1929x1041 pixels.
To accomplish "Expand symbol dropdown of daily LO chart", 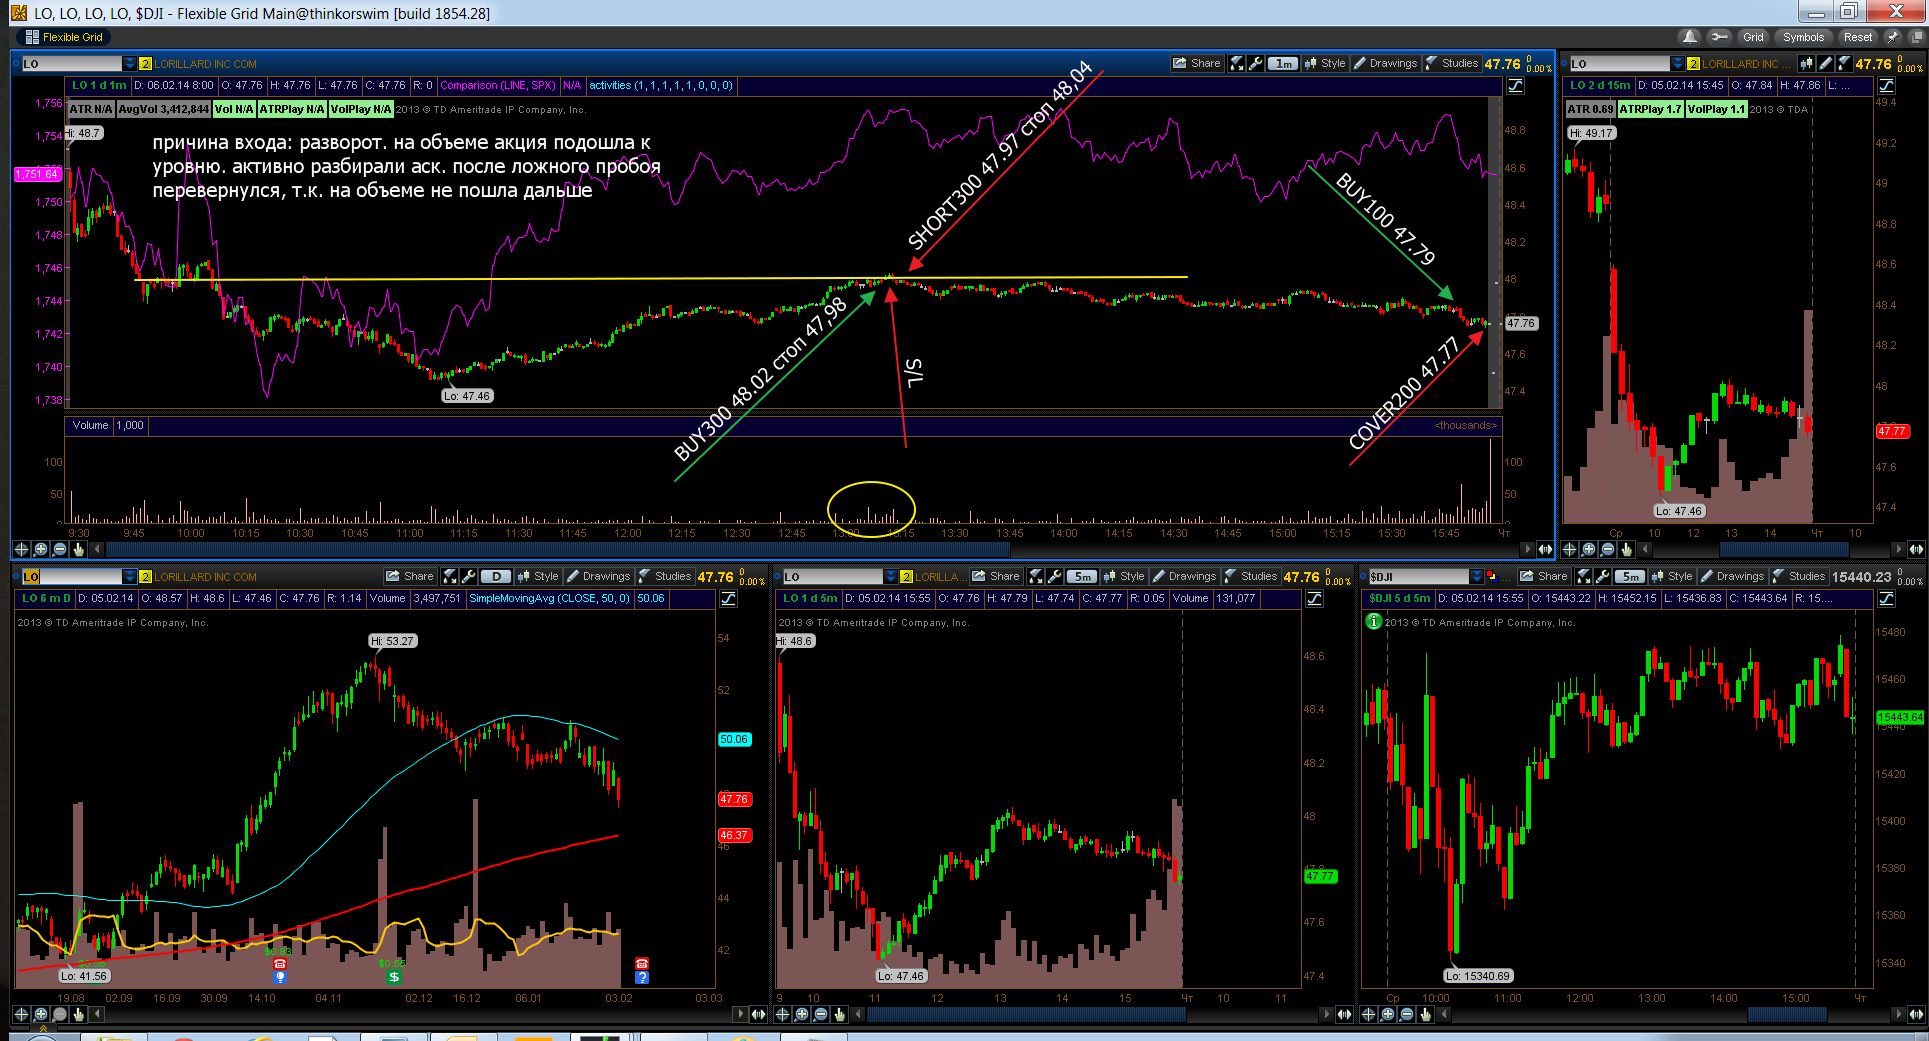I will [129, 576].
